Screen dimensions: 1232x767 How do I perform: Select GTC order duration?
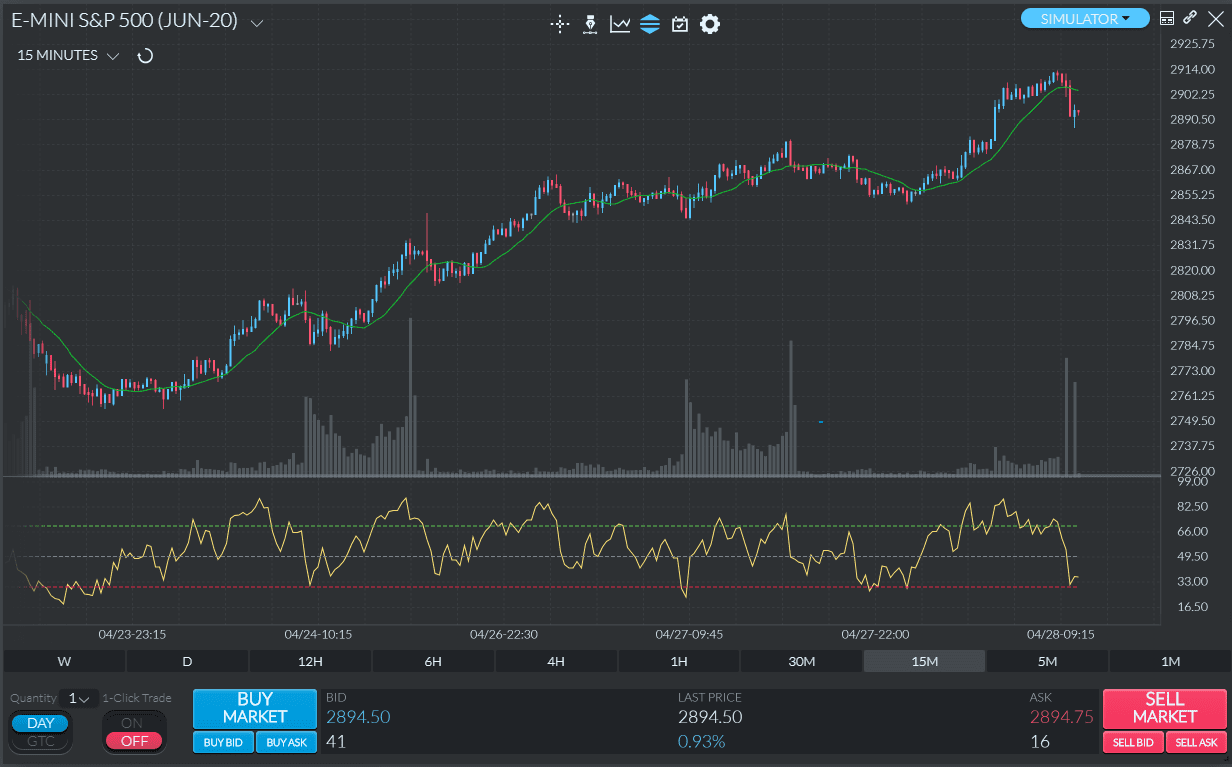click(39, 741)
